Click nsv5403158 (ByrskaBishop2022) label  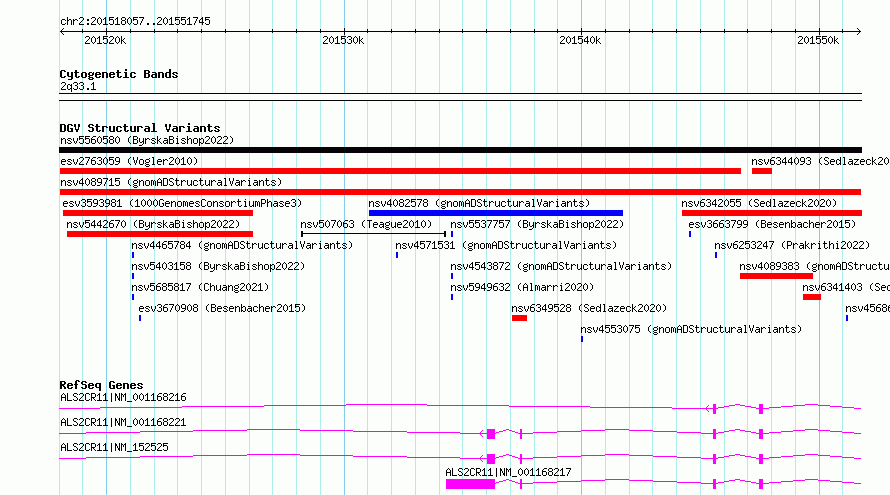[218, 266]
